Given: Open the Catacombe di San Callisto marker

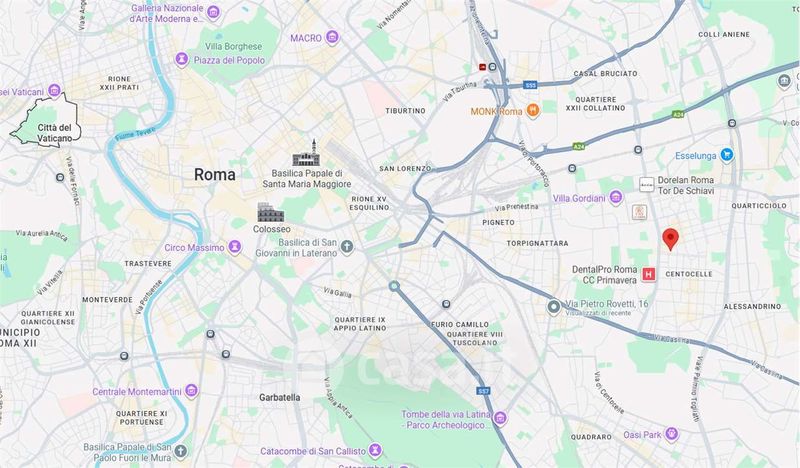Looking at the screenshot, I should coord(376,451).
